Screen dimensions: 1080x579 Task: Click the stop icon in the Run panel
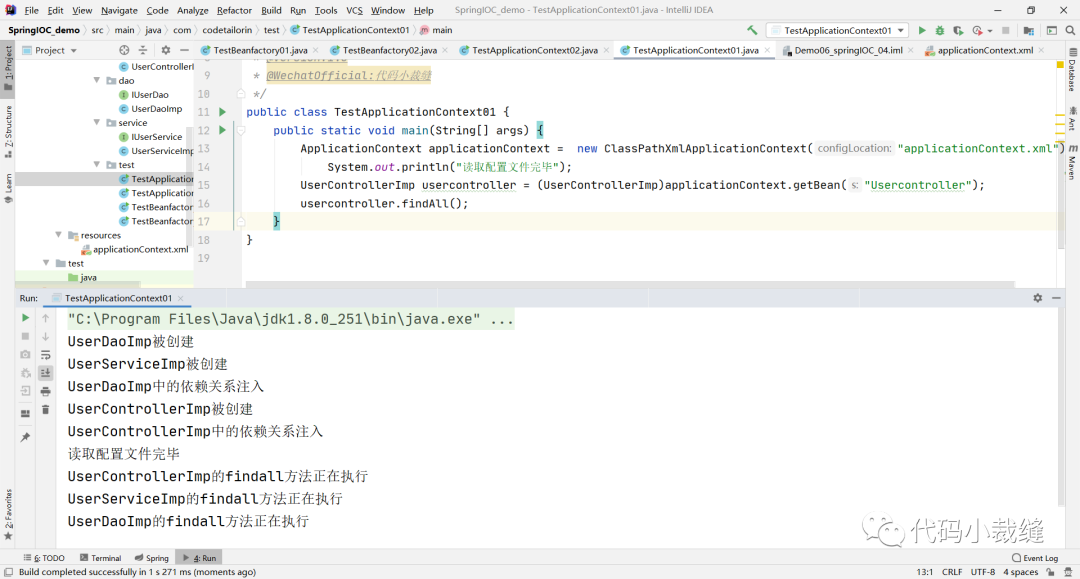point(25,336)
